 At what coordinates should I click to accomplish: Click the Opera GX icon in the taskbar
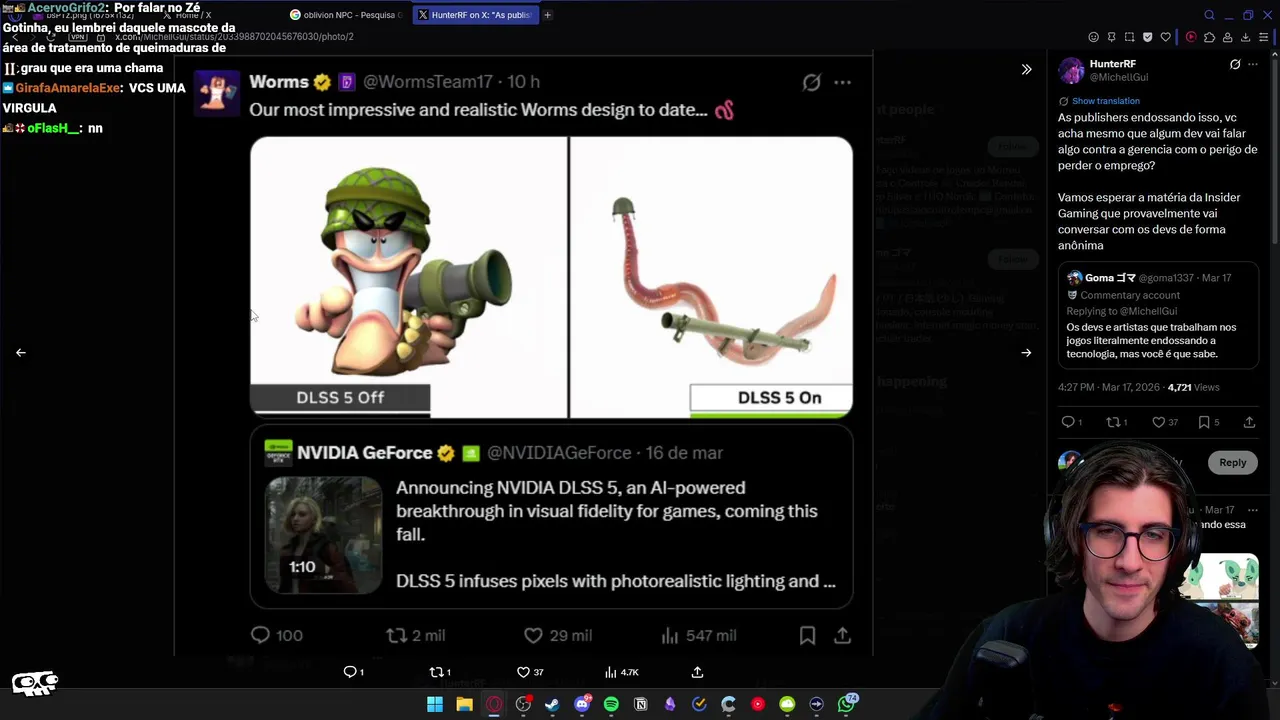[x=494, y=704]
